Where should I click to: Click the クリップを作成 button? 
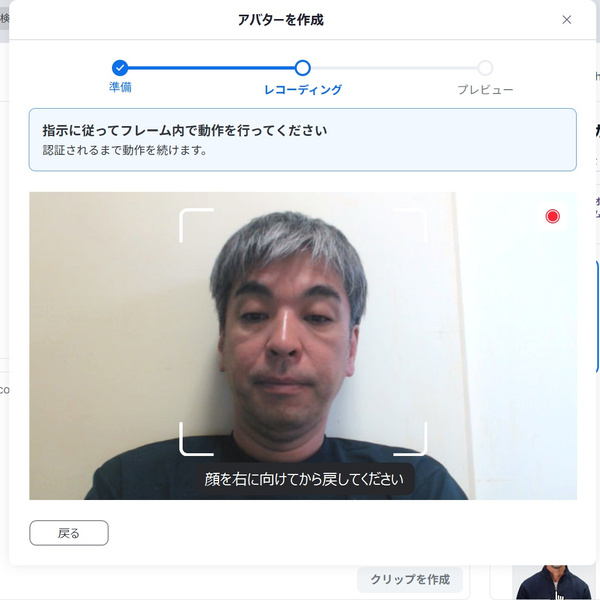pos(410,579)
